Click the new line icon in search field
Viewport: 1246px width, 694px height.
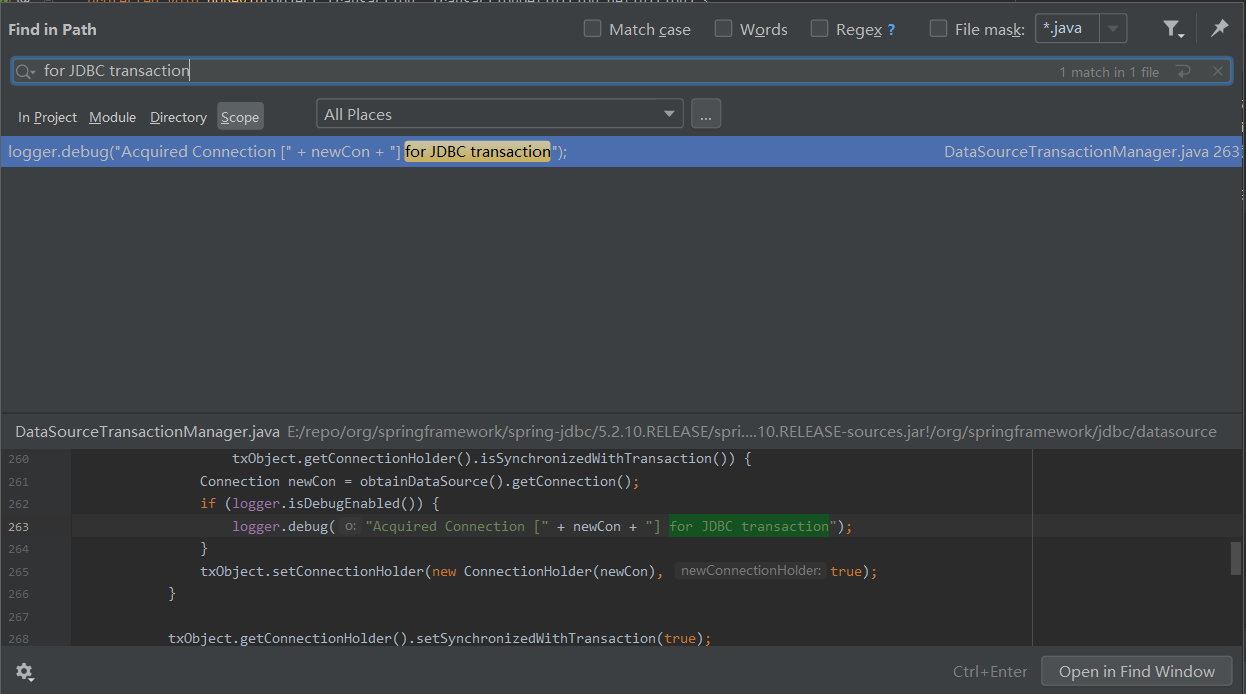[1183, 71]
